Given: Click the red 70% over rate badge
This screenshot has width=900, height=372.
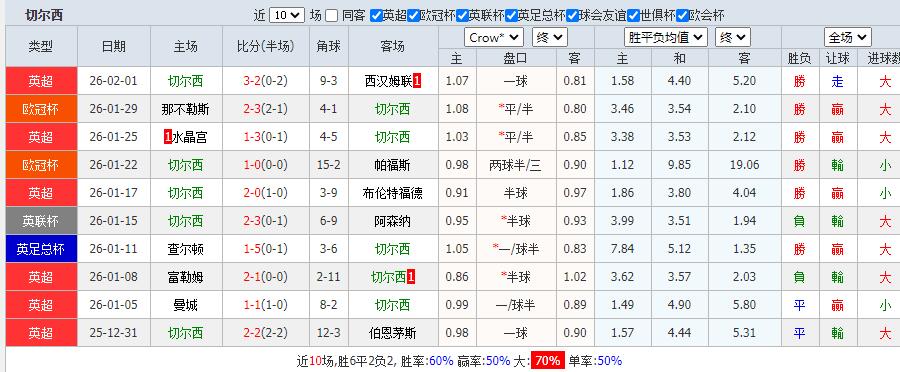Looking at the screenshot, I should (548, 361).
